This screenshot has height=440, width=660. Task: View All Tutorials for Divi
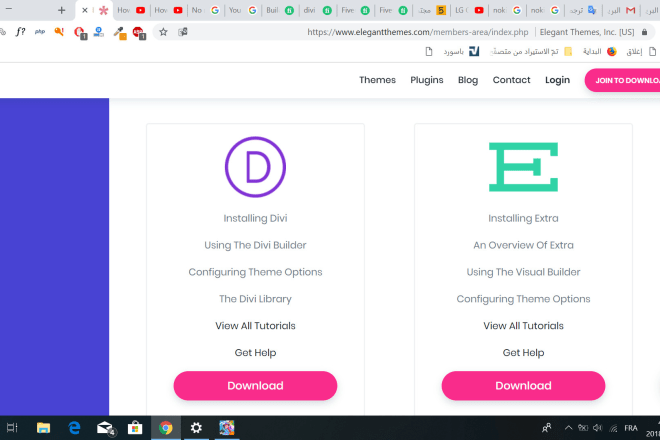255,326
